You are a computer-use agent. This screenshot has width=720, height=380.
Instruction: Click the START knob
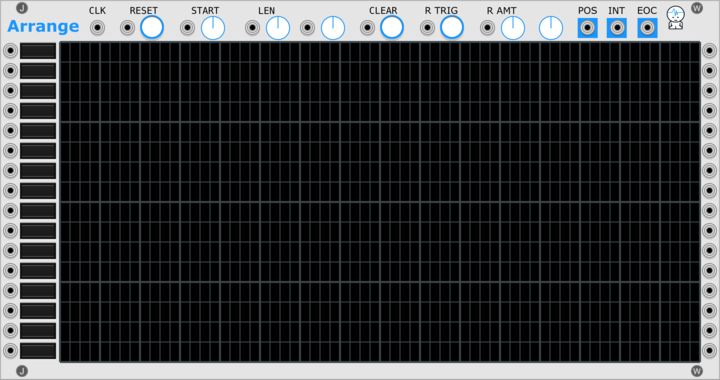(x=213, y=28)
